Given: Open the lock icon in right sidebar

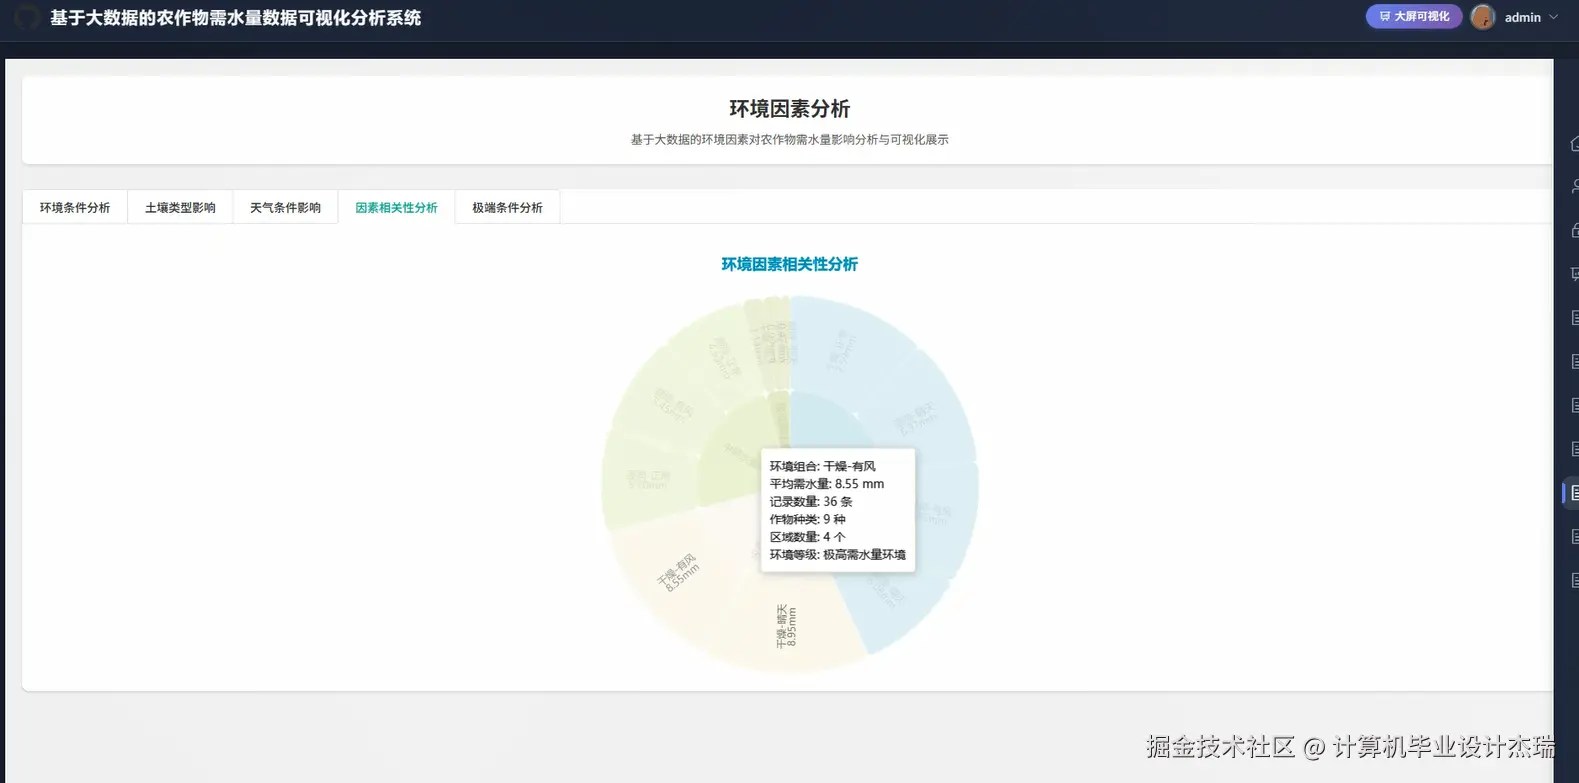Looking at the screenshot, I should click(1574, 230).
